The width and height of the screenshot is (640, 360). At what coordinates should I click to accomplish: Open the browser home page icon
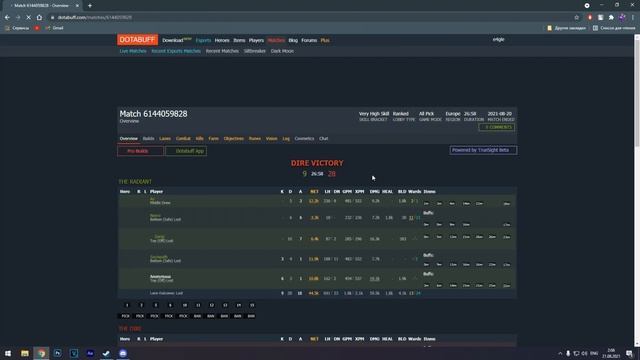coord(39,18)
